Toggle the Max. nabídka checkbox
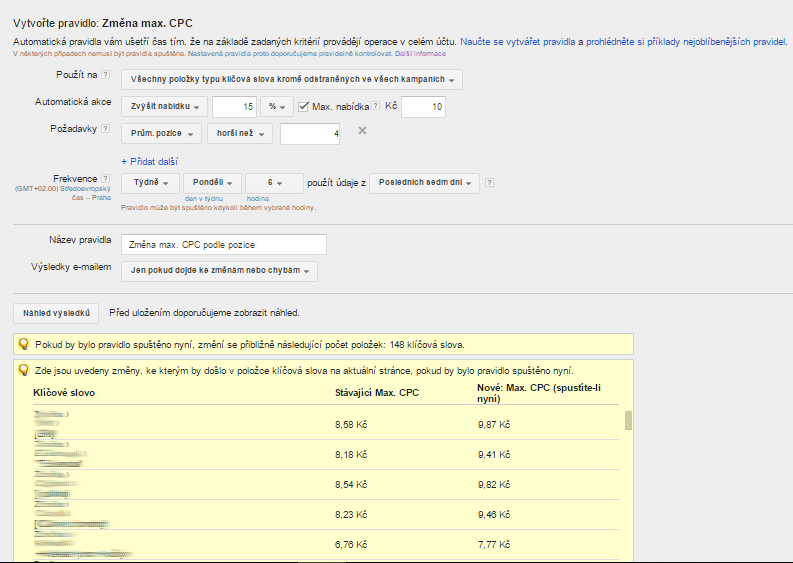The image size is (793, 563). tap(303, 106)
